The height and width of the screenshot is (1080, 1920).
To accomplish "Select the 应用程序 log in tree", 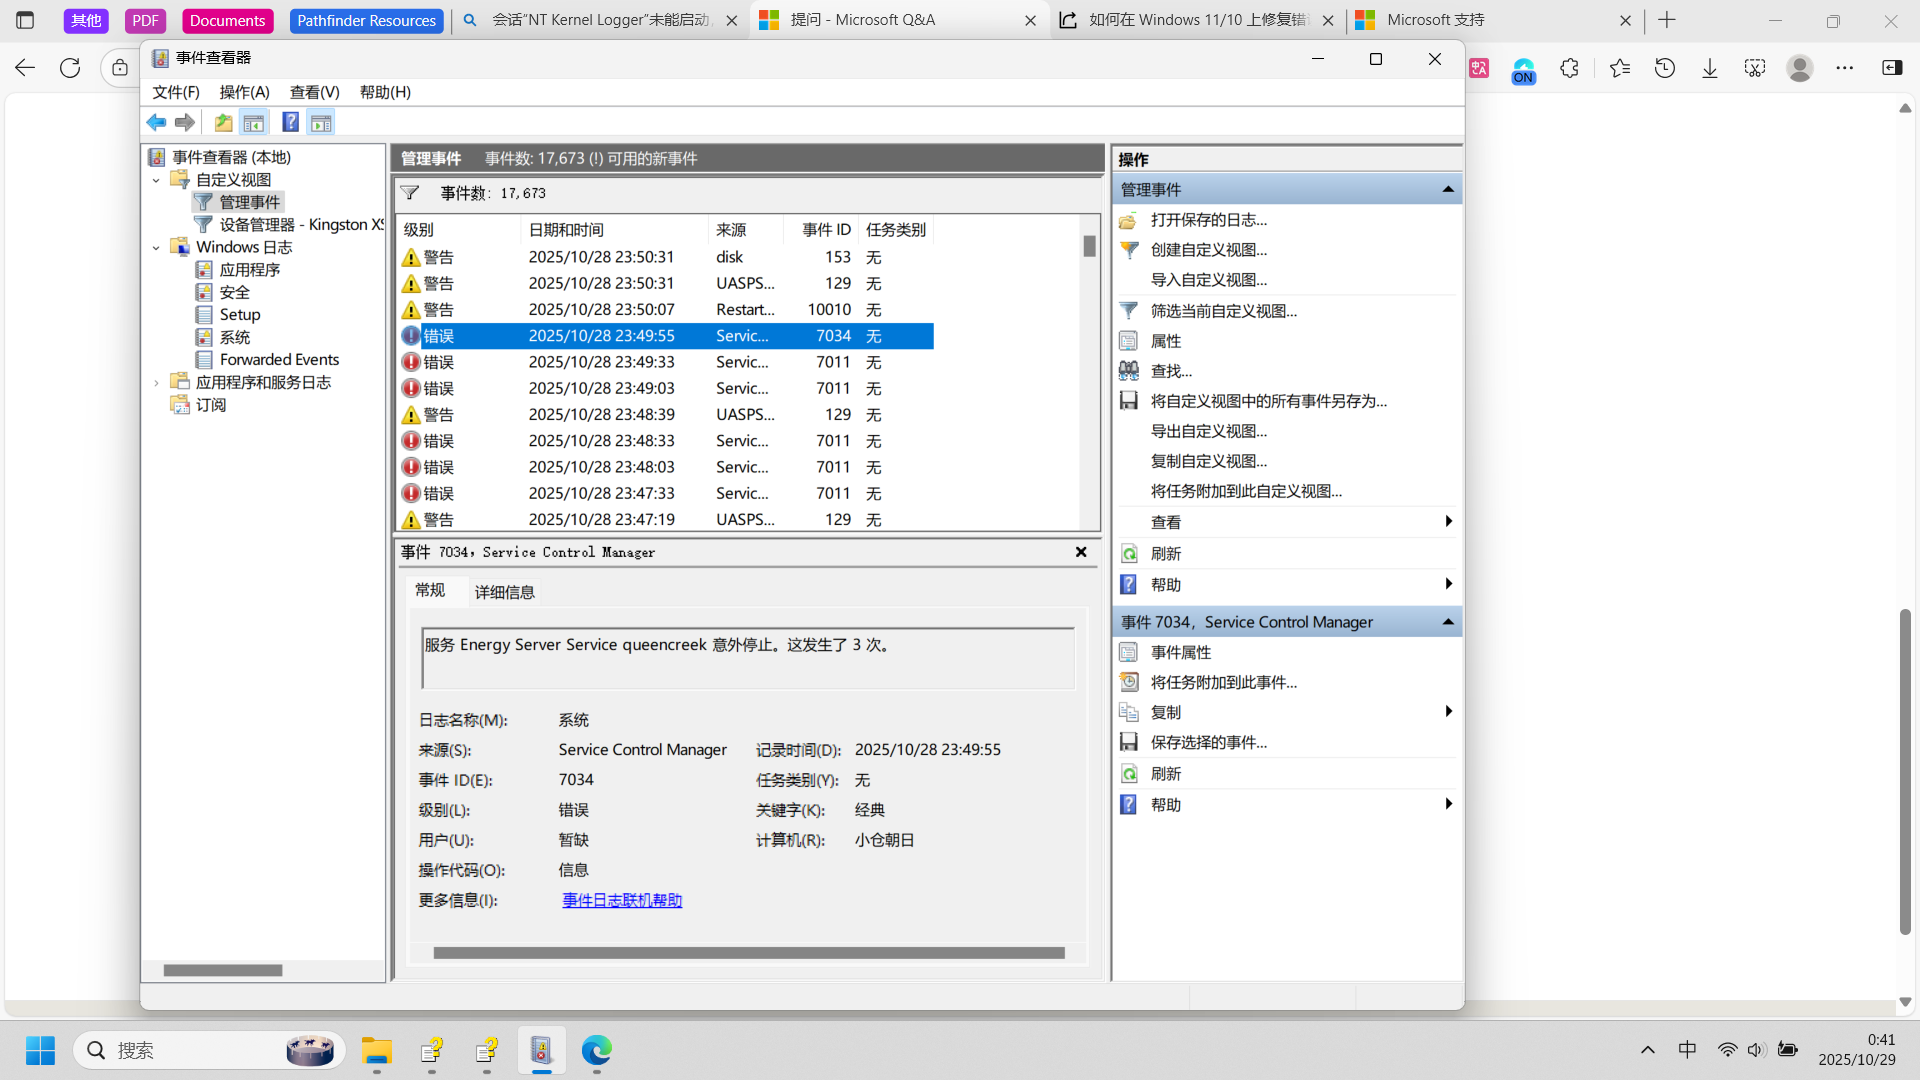I will pos(249,270).
